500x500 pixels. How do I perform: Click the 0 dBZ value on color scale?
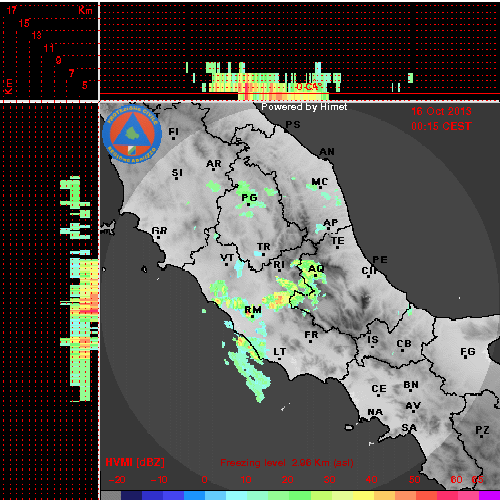click(204, 480)
